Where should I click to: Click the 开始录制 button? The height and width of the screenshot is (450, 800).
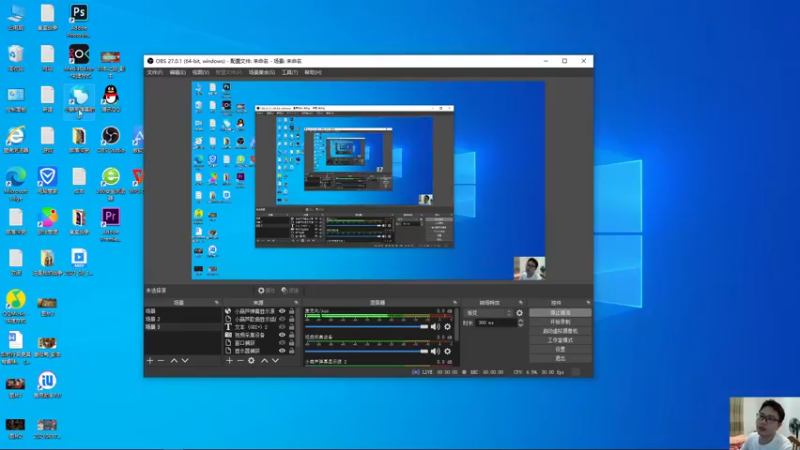click(560, 321)
